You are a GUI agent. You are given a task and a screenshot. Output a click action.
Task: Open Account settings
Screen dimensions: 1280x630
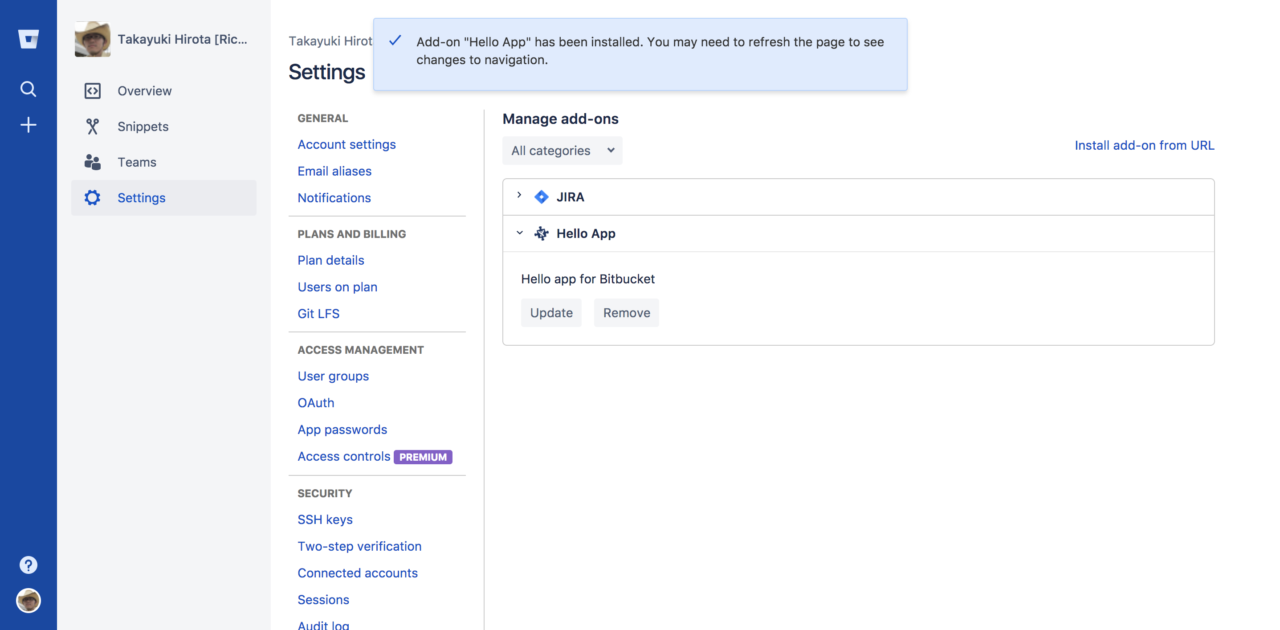click(347, 145)
